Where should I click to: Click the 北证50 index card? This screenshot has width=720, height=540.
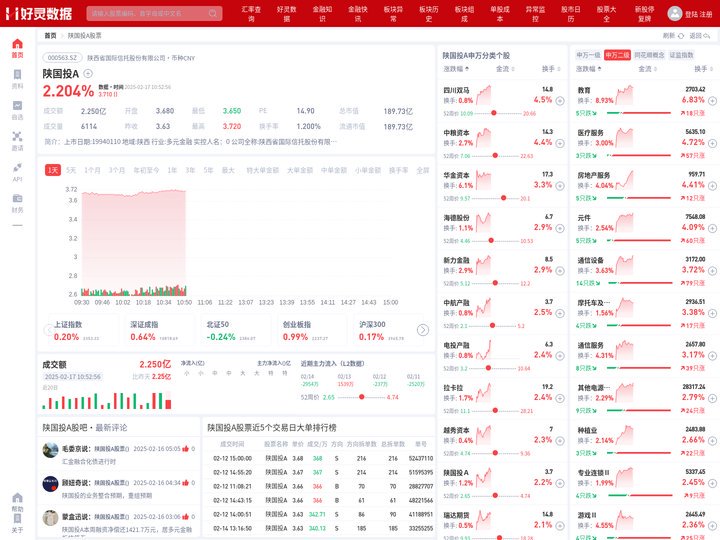click(x=234, y=331)
